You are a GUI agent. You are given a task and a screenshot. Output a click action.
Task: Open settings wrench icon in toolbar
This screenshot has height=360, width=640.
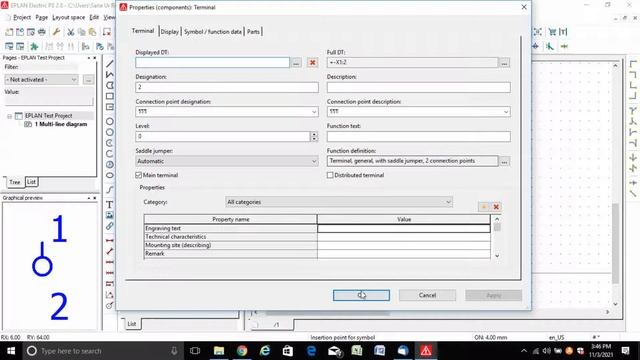point(56,32)
